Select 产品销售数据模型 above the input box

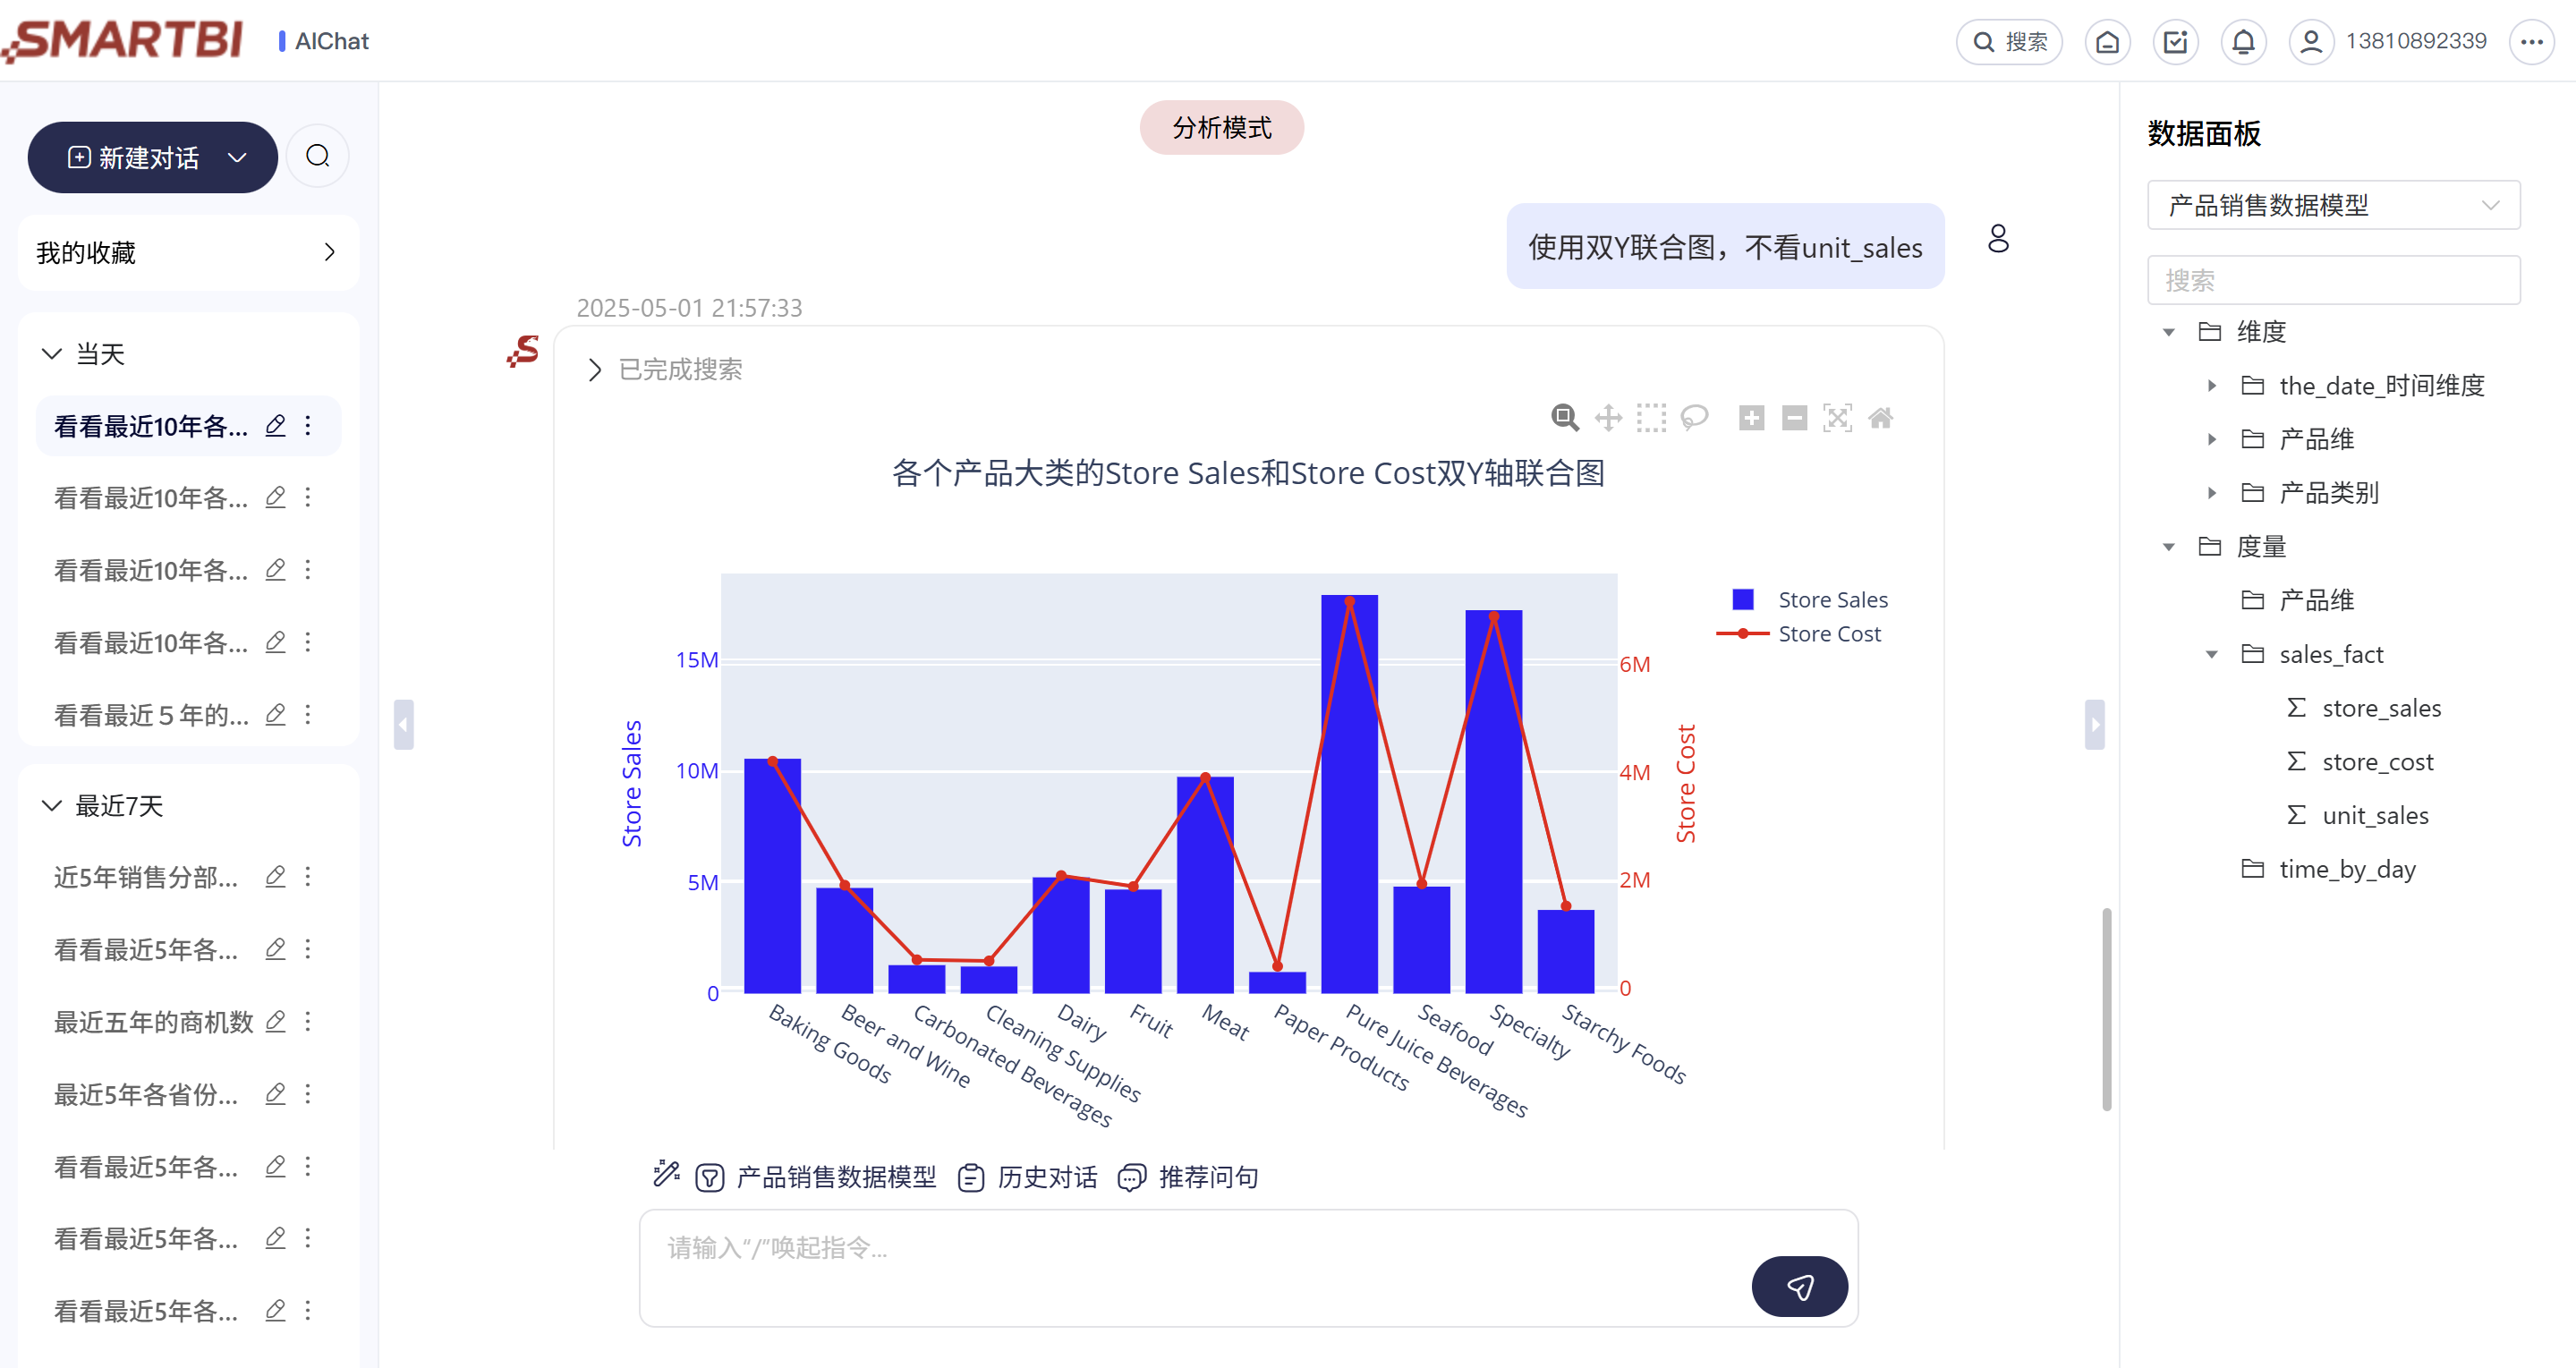836,1177
